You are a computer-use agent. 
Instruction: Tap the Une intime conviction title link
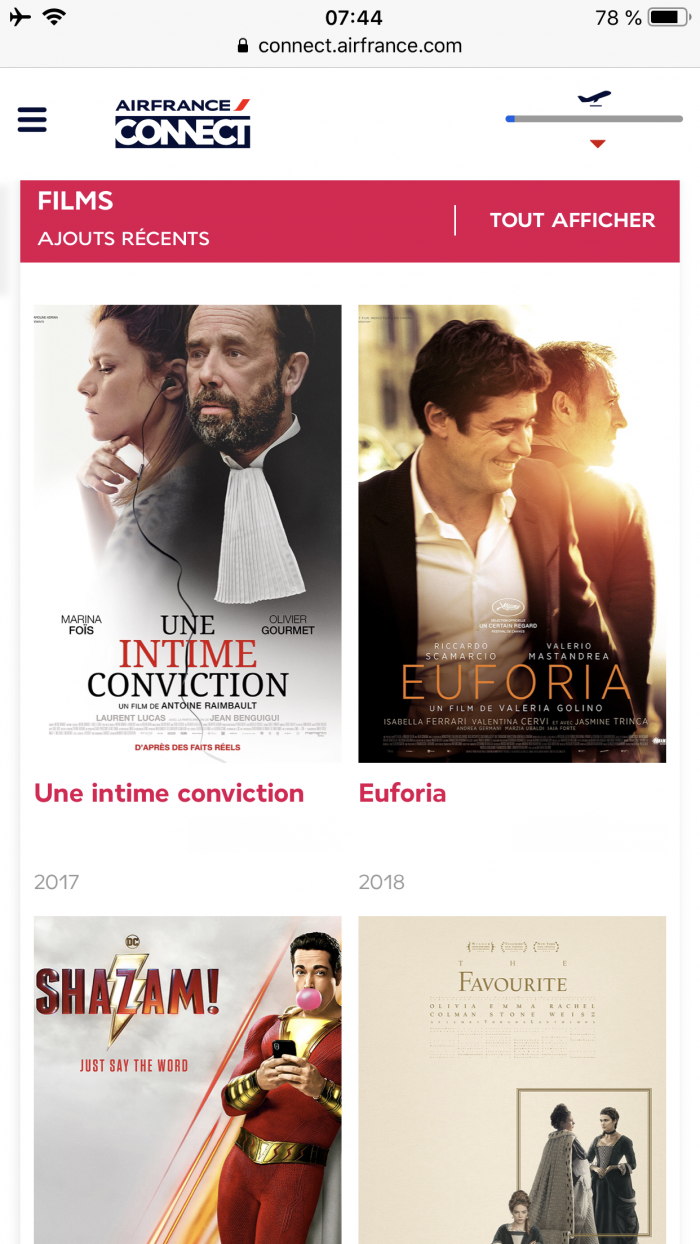coord(169,793)
